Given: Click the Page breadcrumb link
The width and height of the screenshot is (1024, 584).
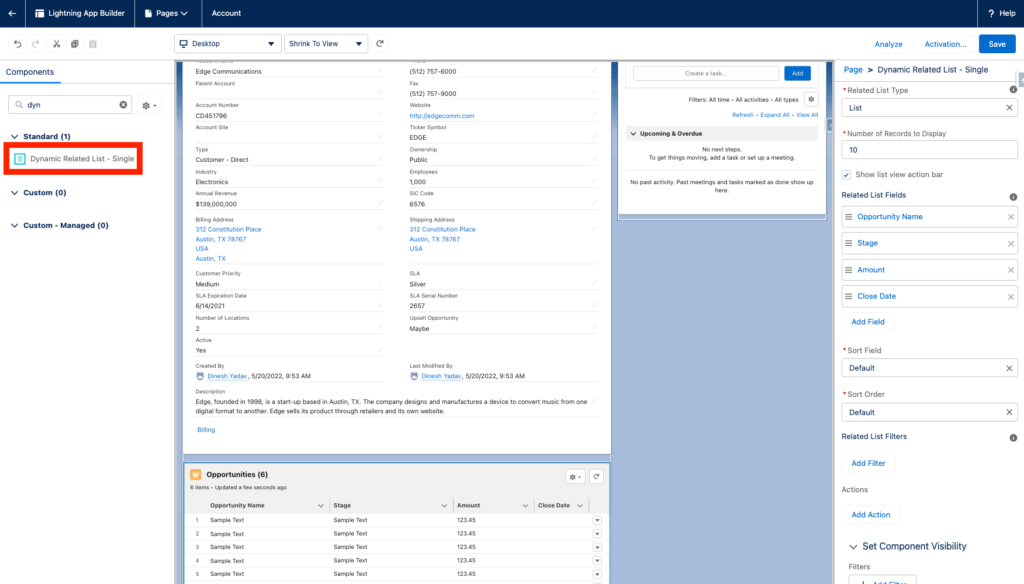Looking at the screenshot, I should coord(853,69).
